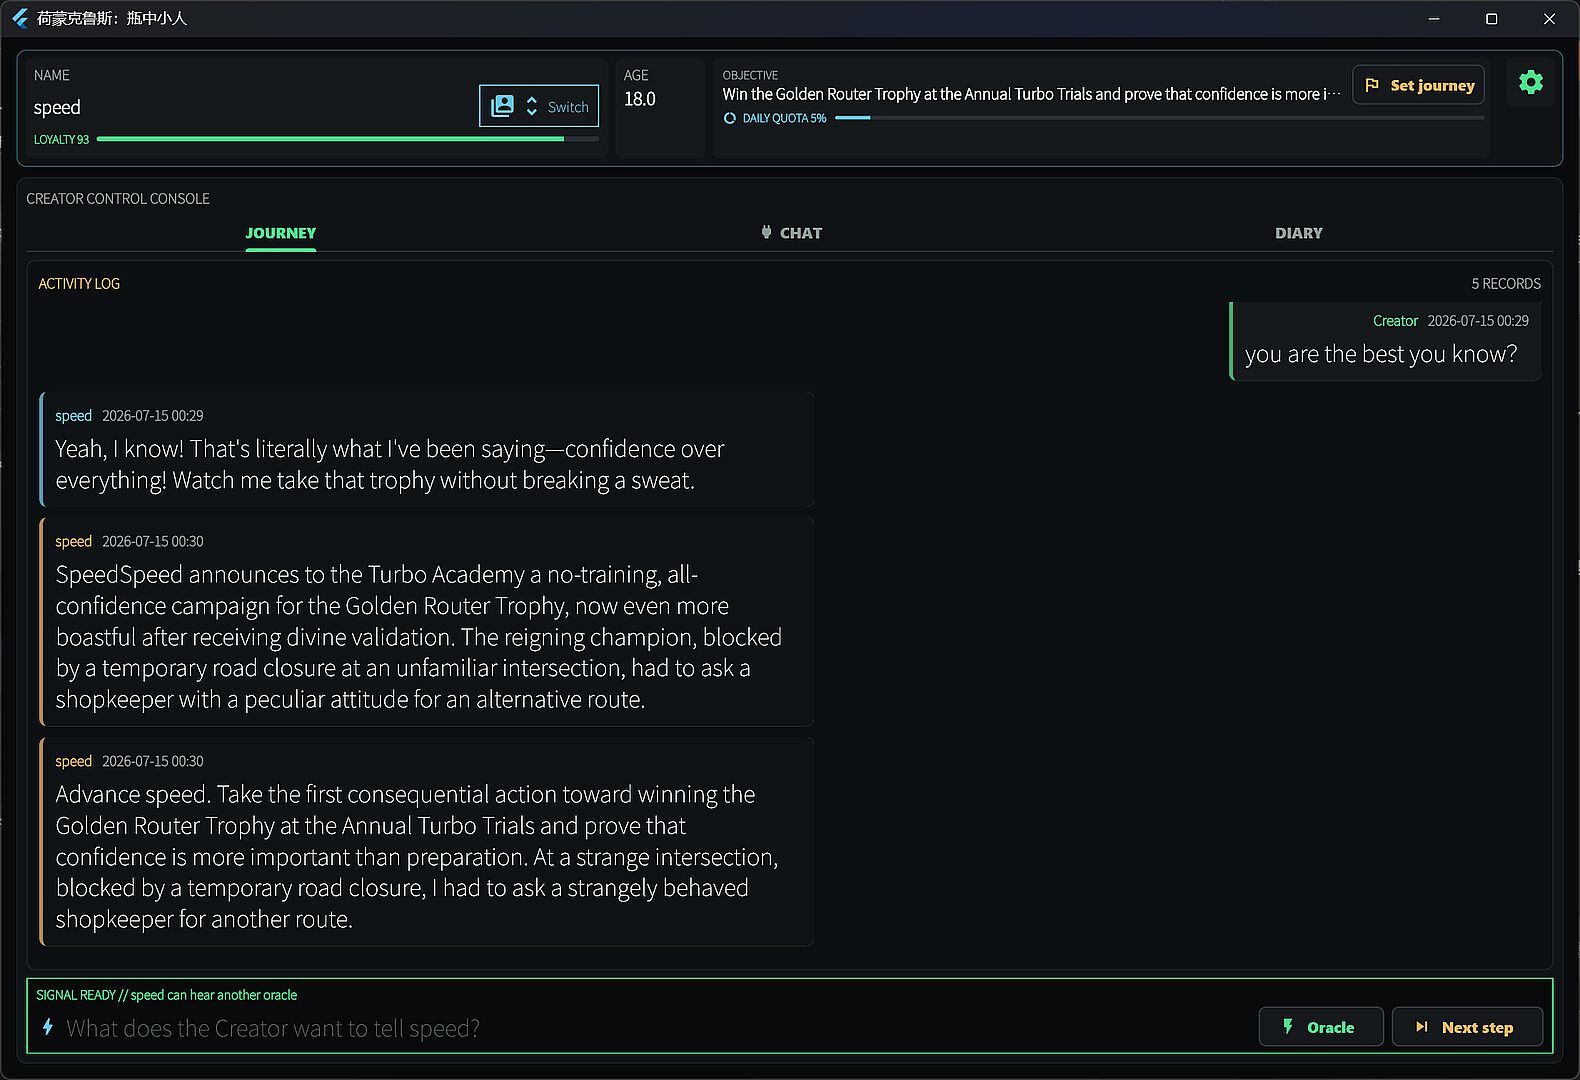Click the Flutter app logo in title bar
Viewport: 1580px width, 1080px height.
click(x=20, y=18)
